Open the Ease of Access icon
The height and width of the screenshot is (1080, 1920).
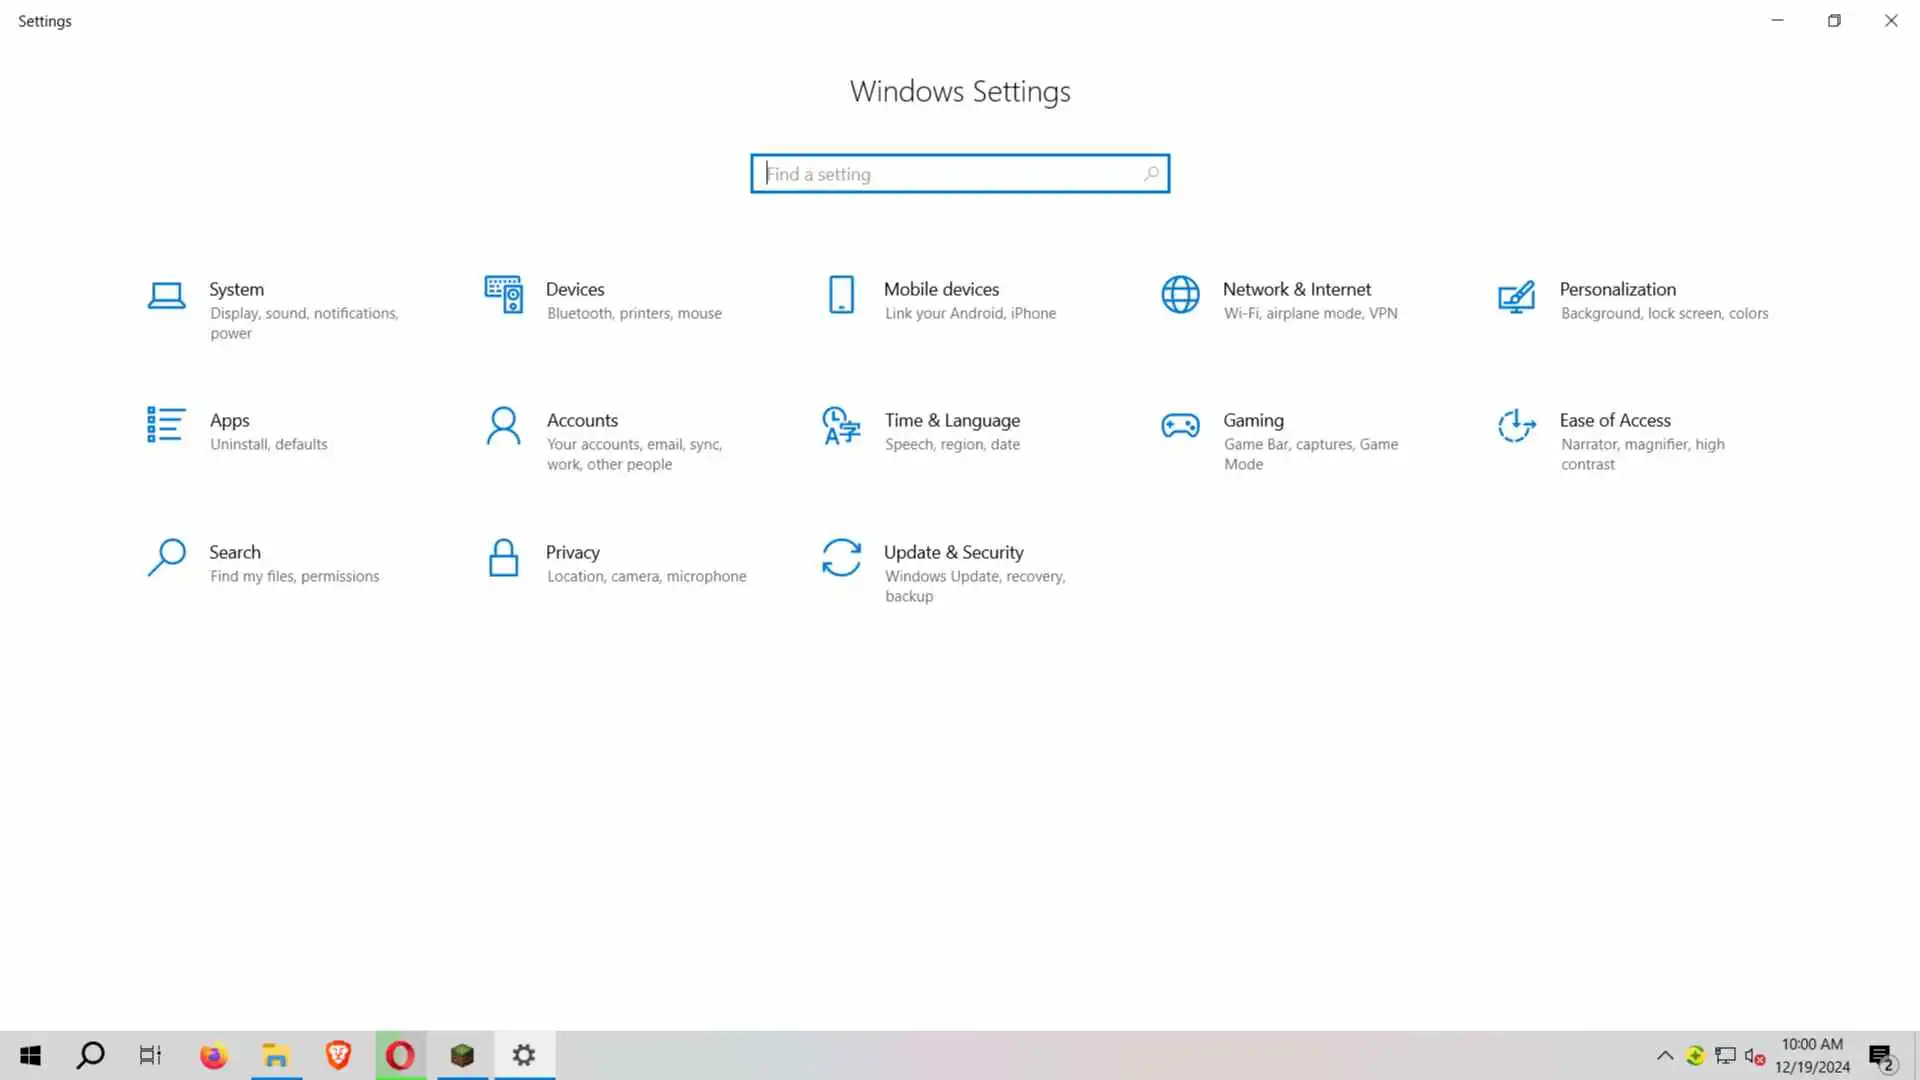pyautogui.click(x=1516, y=426)
